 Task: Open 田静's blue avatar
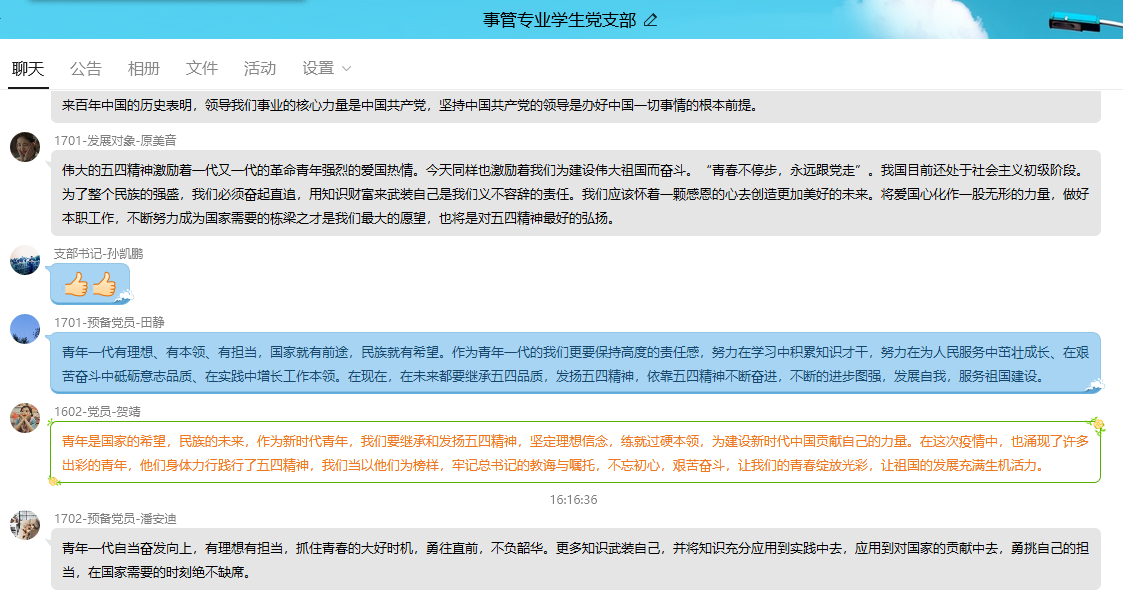(x=25, y=329)
